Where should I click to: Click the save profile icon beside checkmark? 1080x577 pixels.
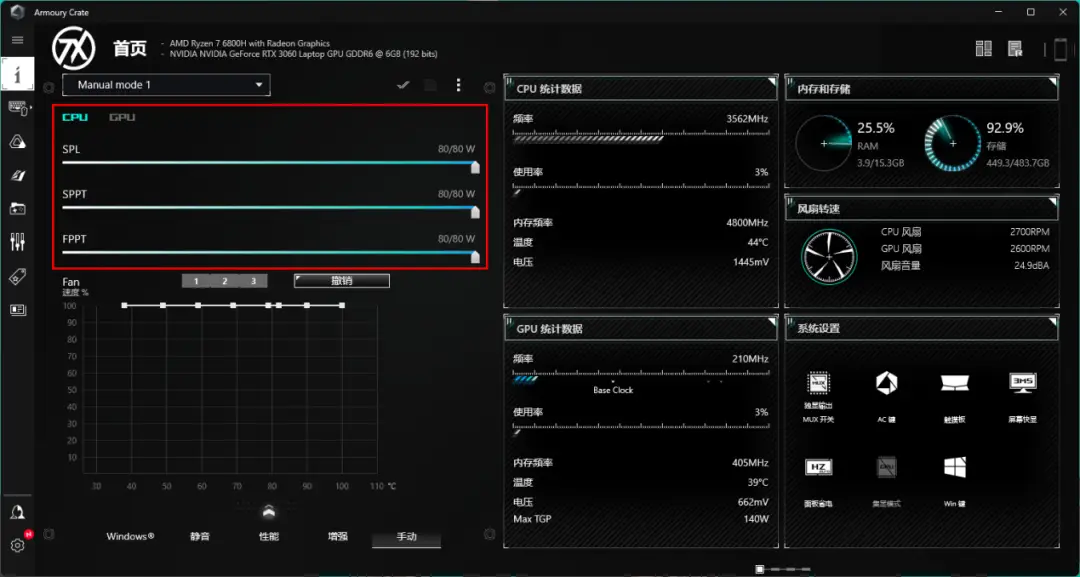coord(430,85)
